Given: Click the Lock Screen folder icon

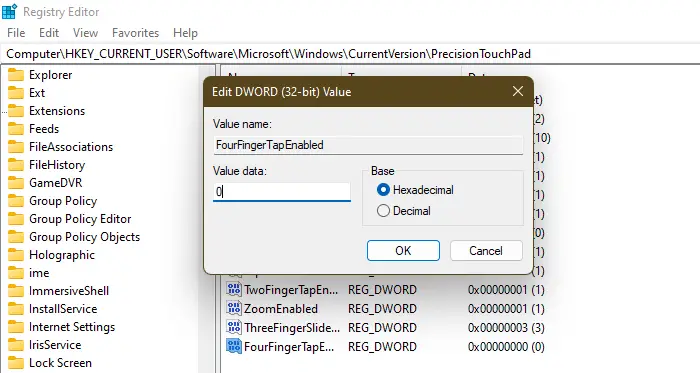Looking at the screenshot, I should 16,363.
